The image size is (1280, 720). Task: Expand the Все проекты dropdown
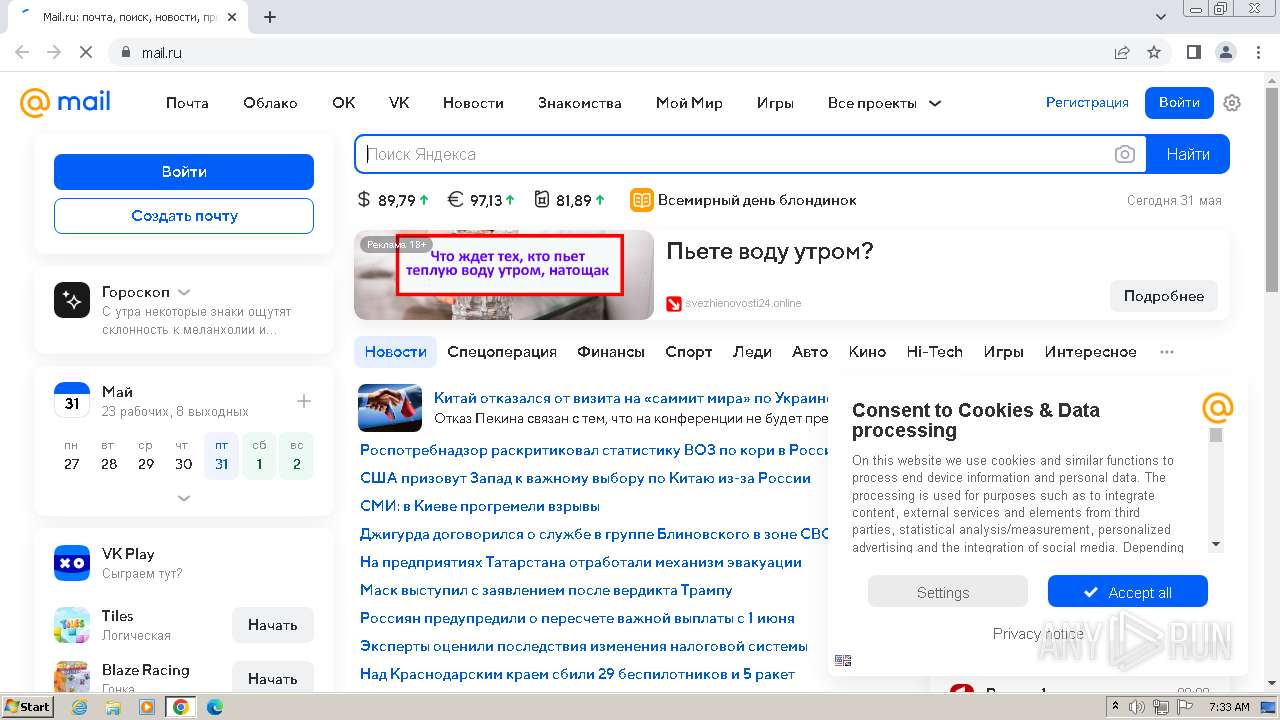tap(885, 103)
